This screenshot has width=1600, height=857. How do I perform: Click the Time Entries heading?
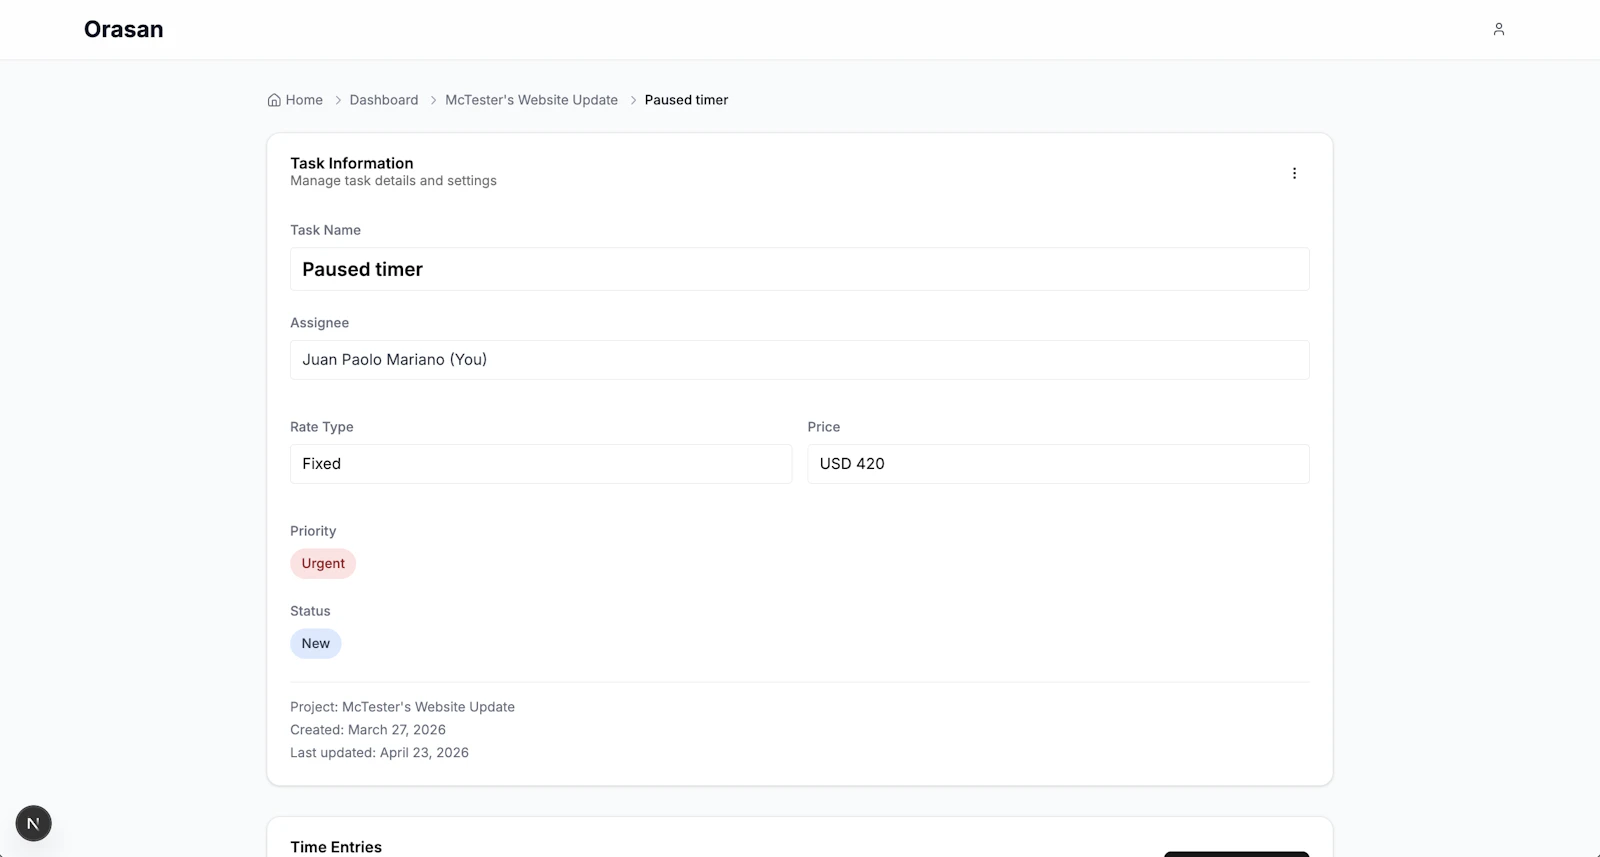coord(336,847)
